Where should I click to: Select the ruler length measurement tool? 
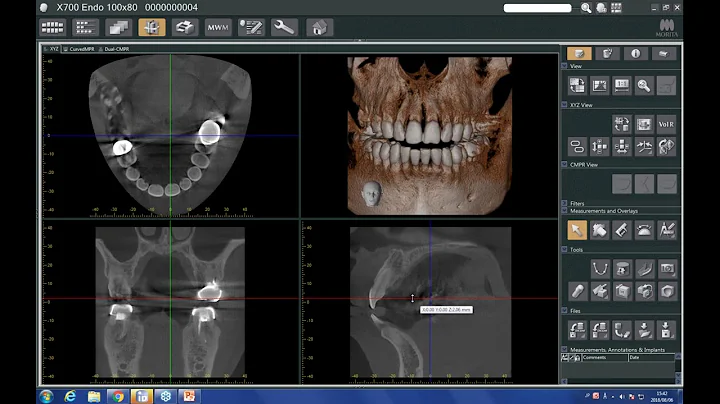(x=622, y=230)
